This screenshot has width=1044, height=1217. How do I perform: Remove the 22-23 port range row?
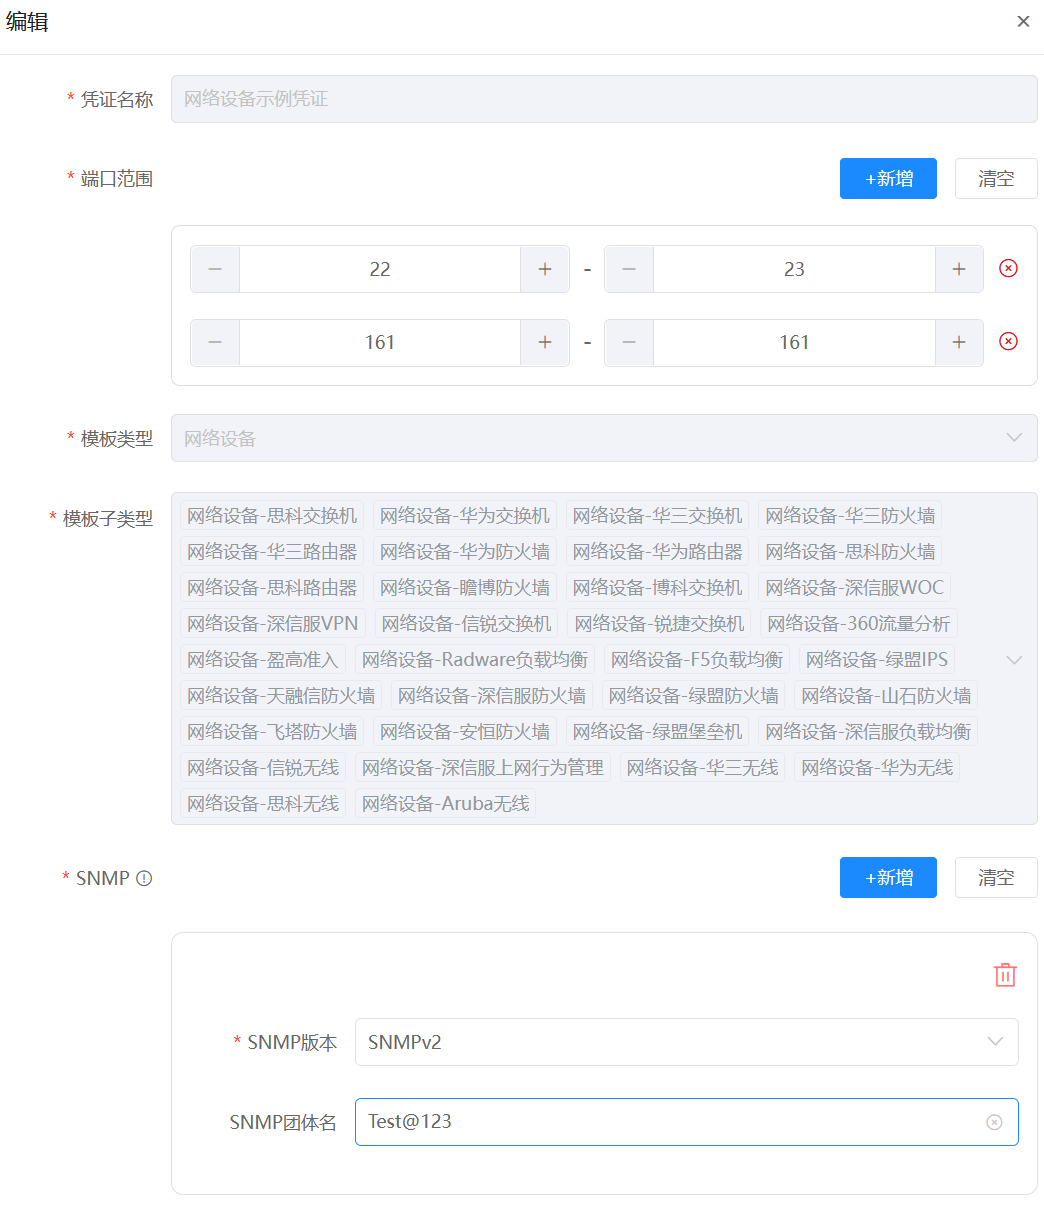point(1008,268)
